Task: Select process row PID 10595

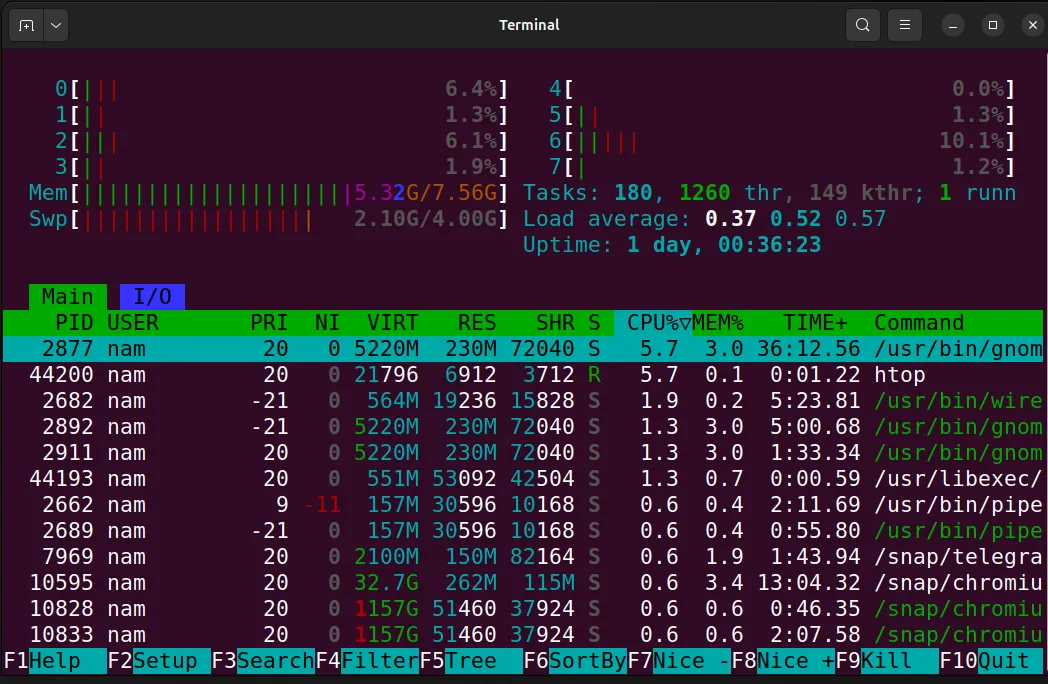Action: coord(523,583)
